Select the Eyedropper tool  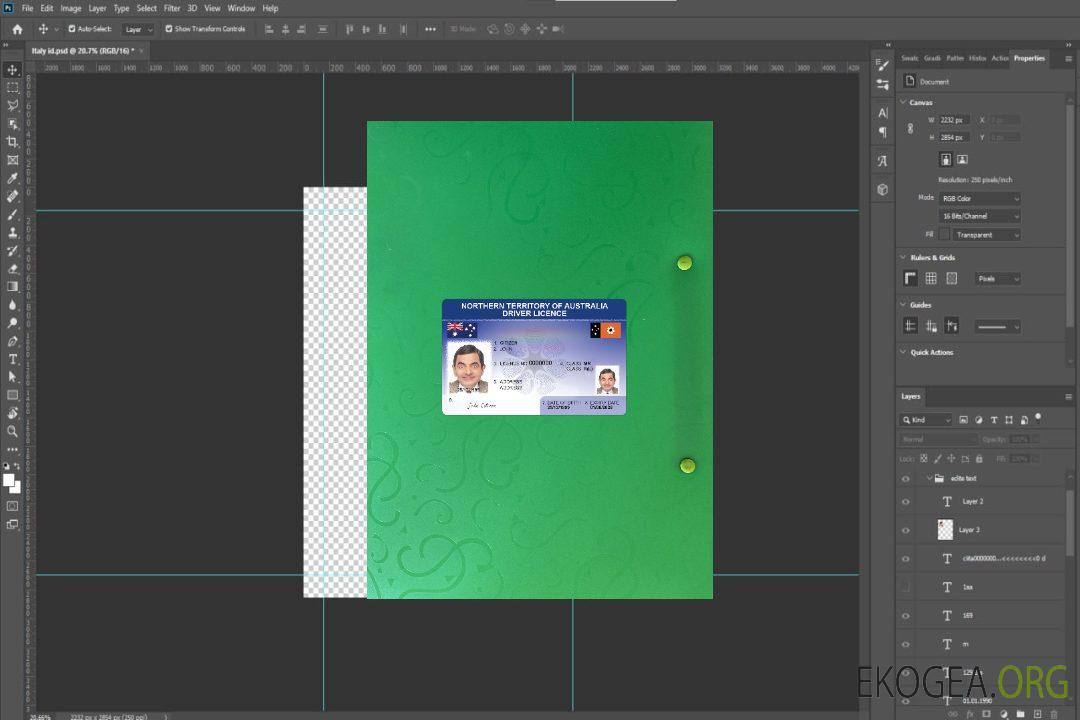[x=12, y=178]
